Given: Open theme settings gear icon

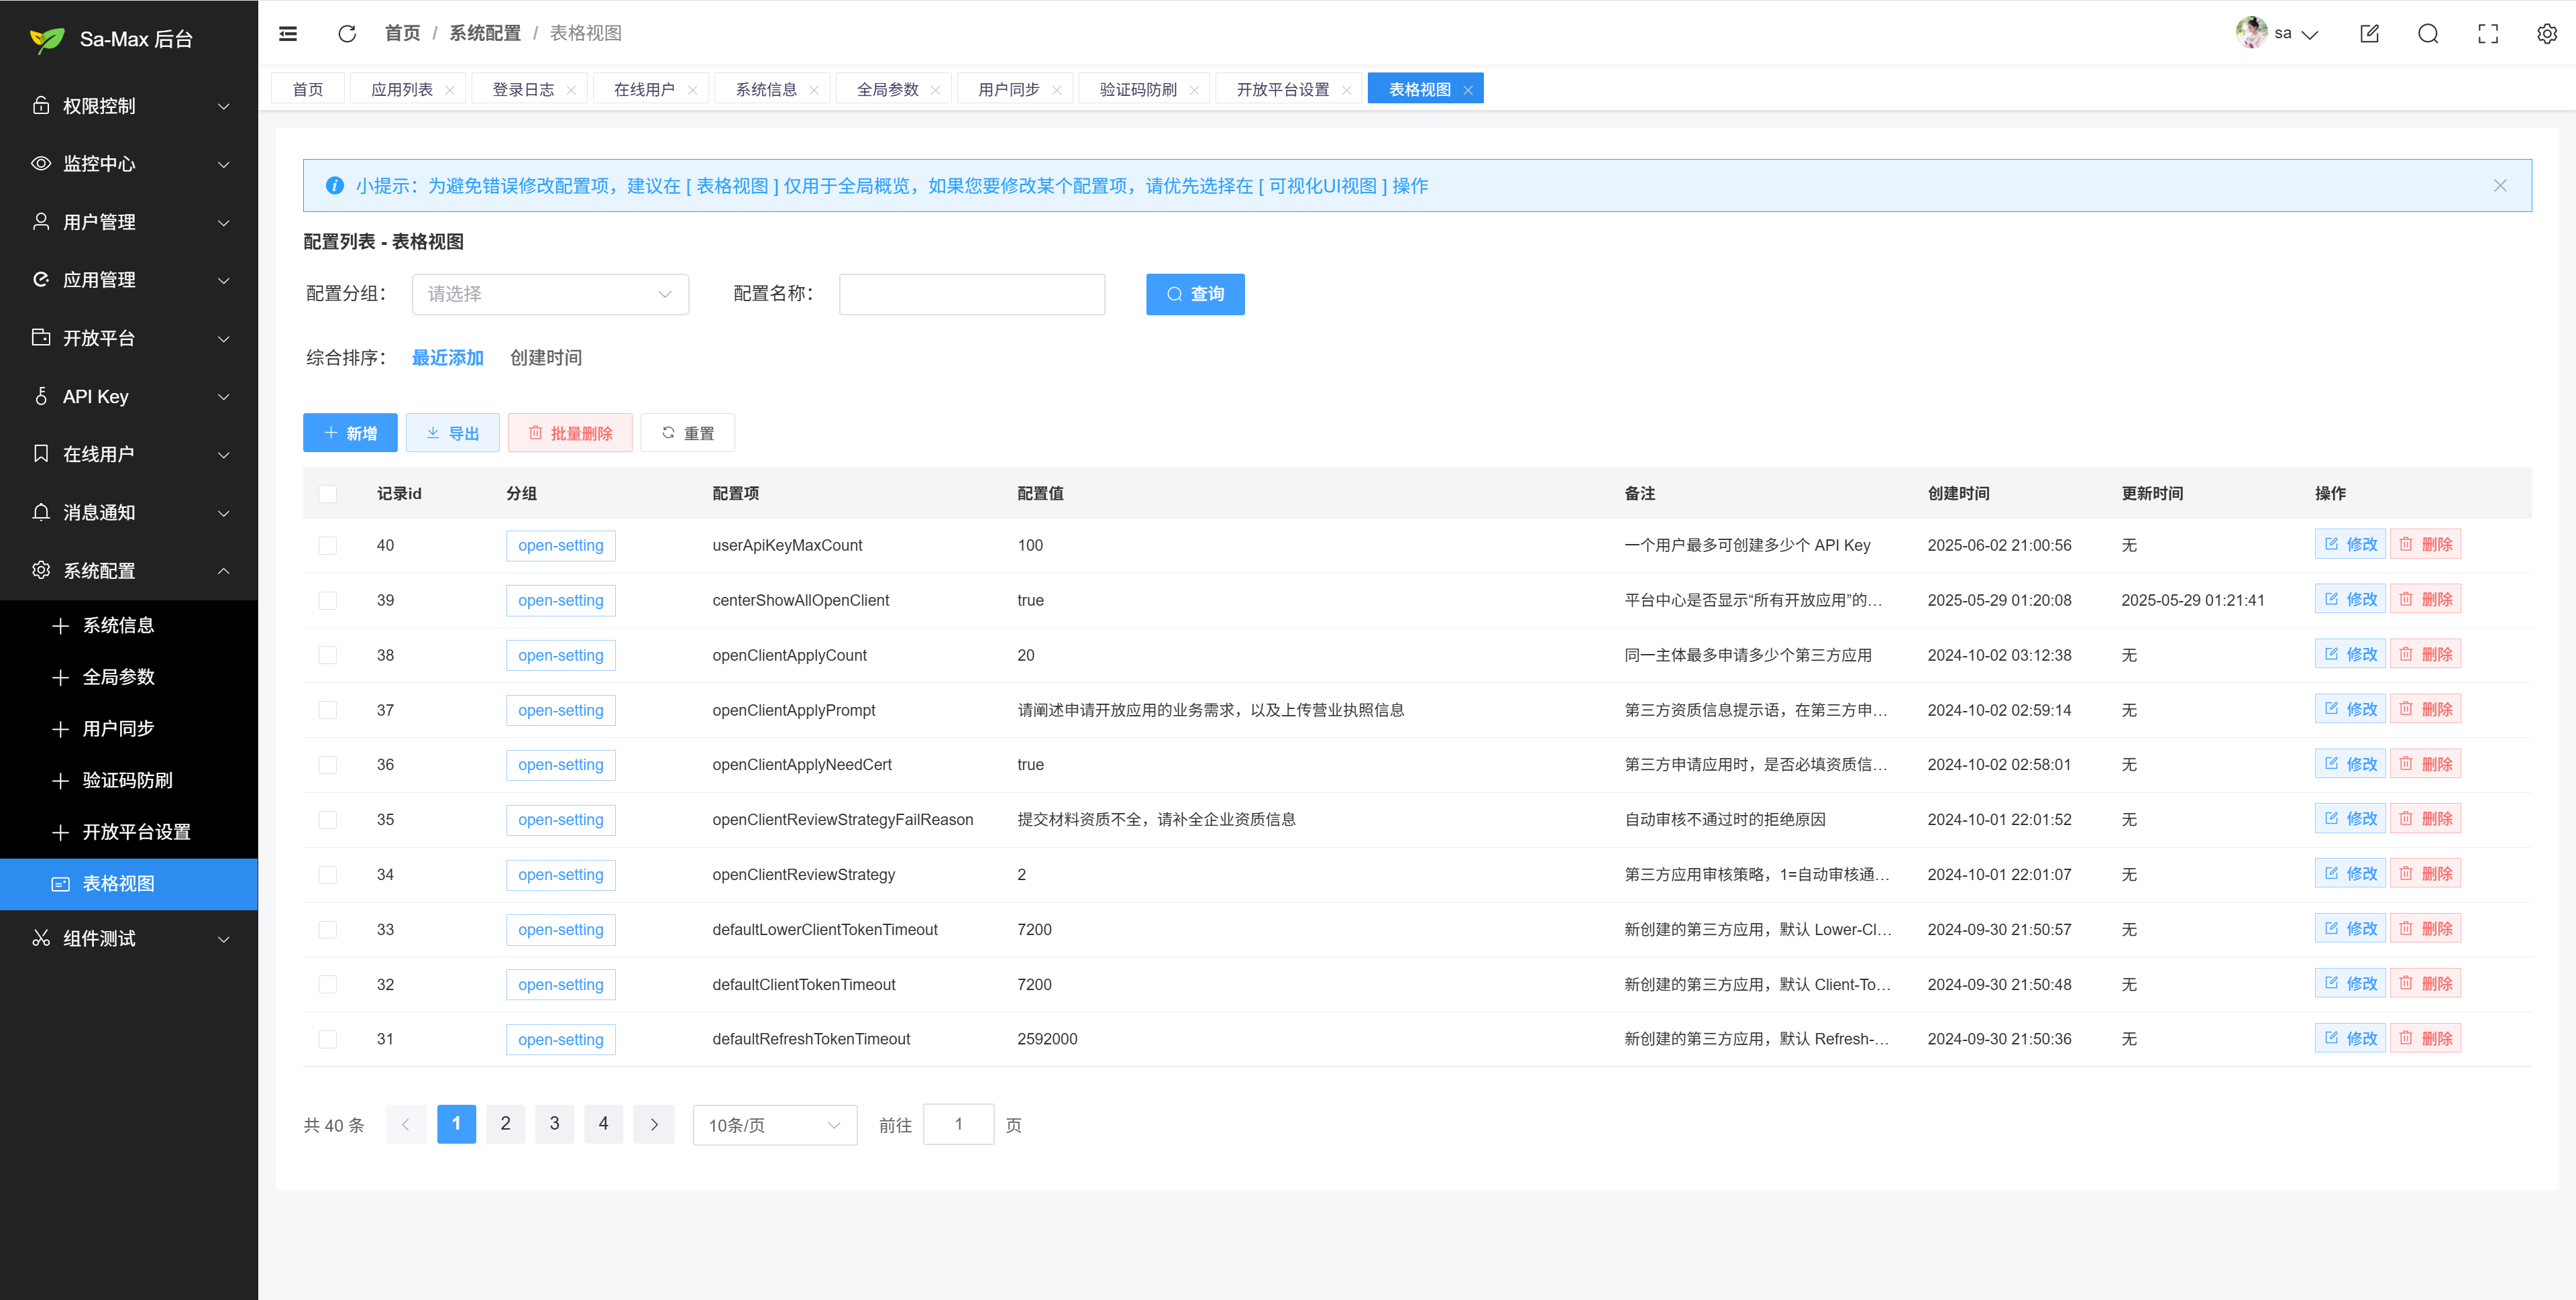Looking at the screenshot, I should (2547, 34).
